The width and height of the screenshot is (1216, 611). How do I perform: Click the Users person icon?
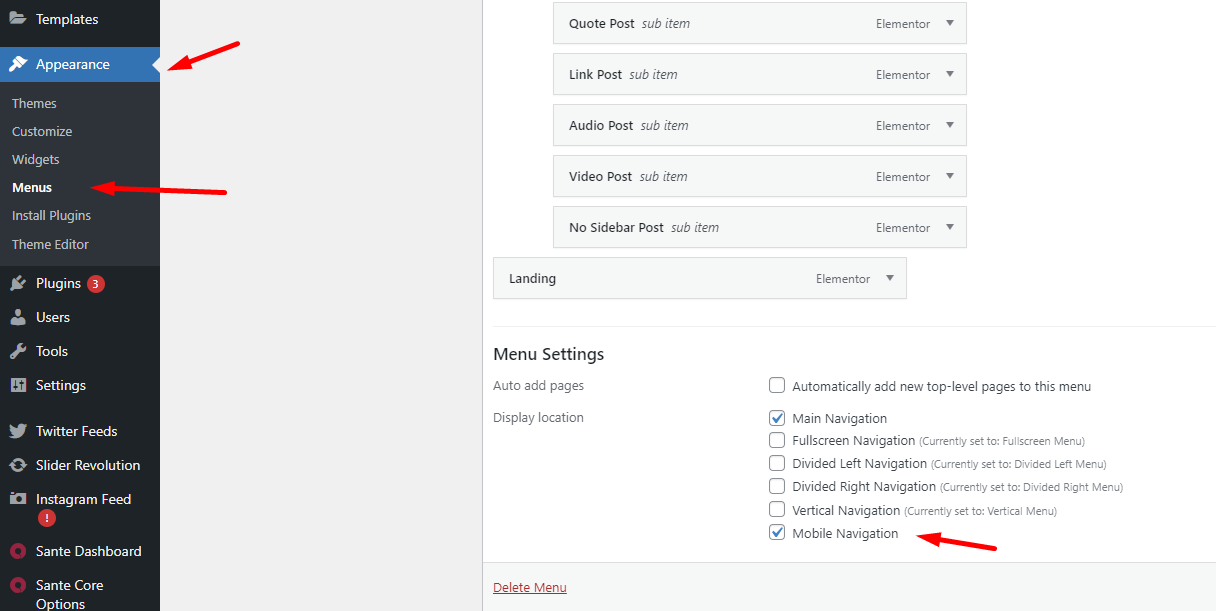click(x=18, y=317)
